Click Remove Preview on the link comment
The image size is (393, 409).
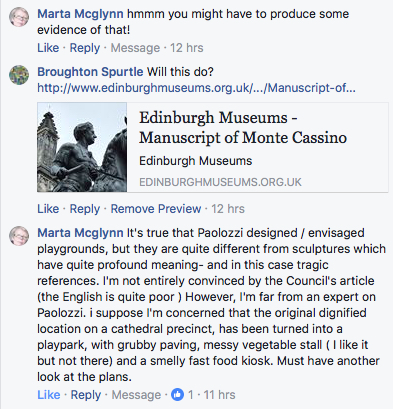[x=156, y=209]
